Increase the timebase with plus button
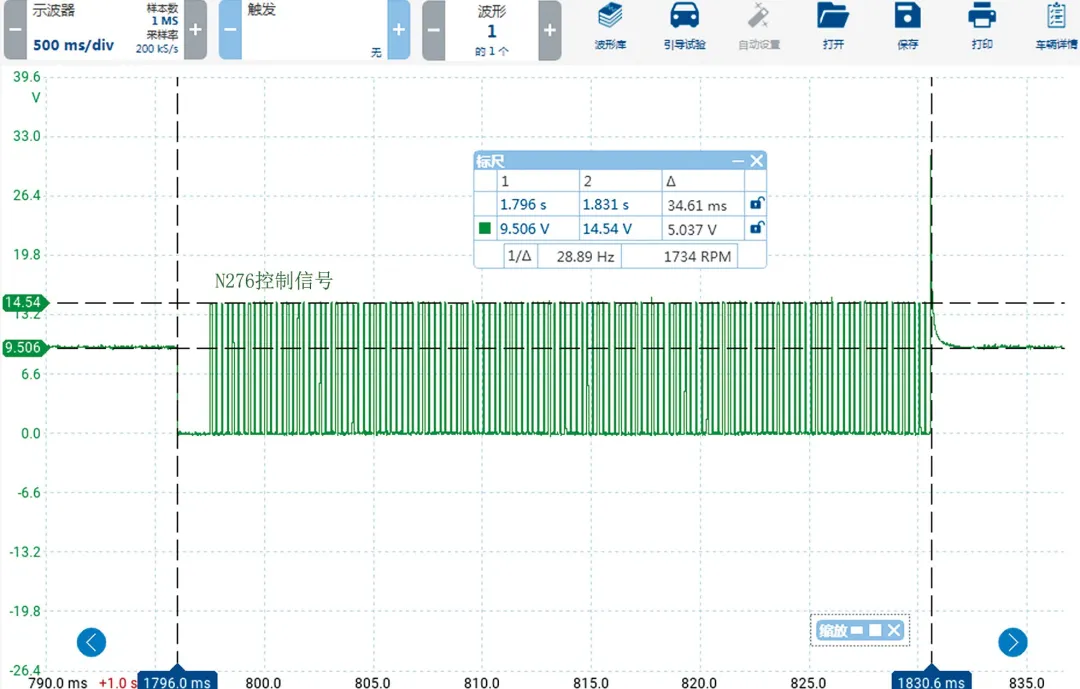 point(195,29)
